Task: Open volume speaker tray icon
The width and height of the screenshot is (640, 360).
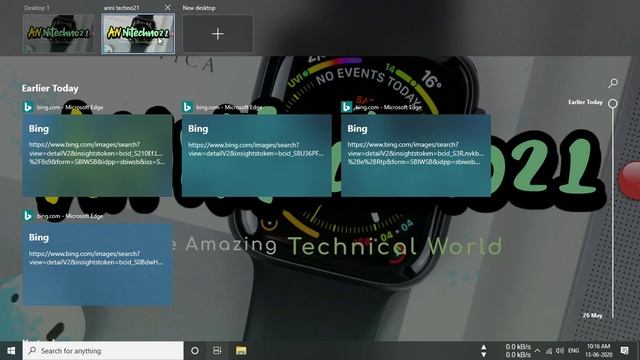Action: click(x=560, y=351)
